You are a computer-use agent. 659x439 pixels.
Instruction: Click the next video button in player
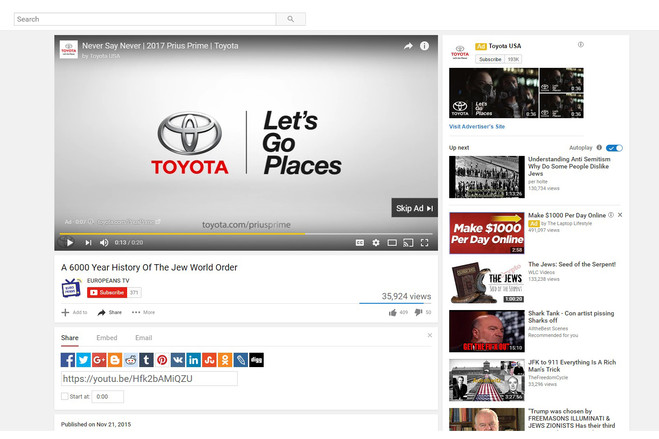[88, 242]
